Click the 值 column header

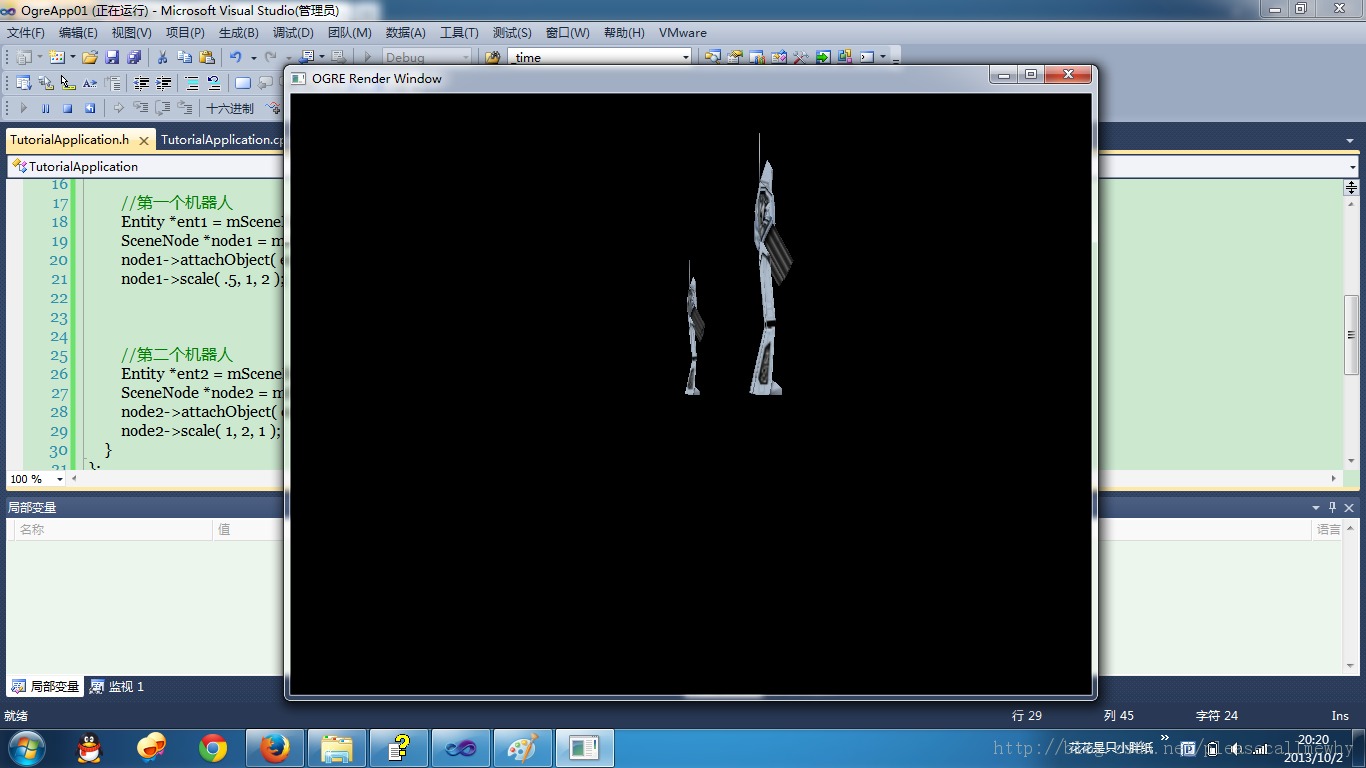[250, 529]
